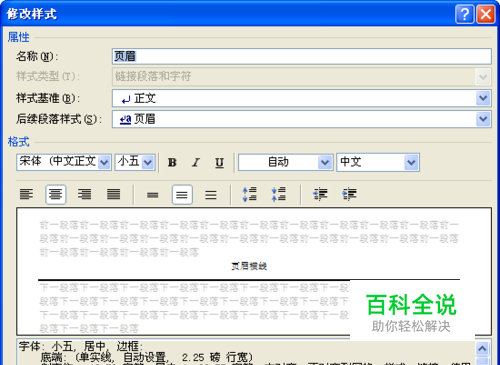Click the 属性 section heading
The width and height of the screenshot is (500, 365).
click(x=19, y=37)
